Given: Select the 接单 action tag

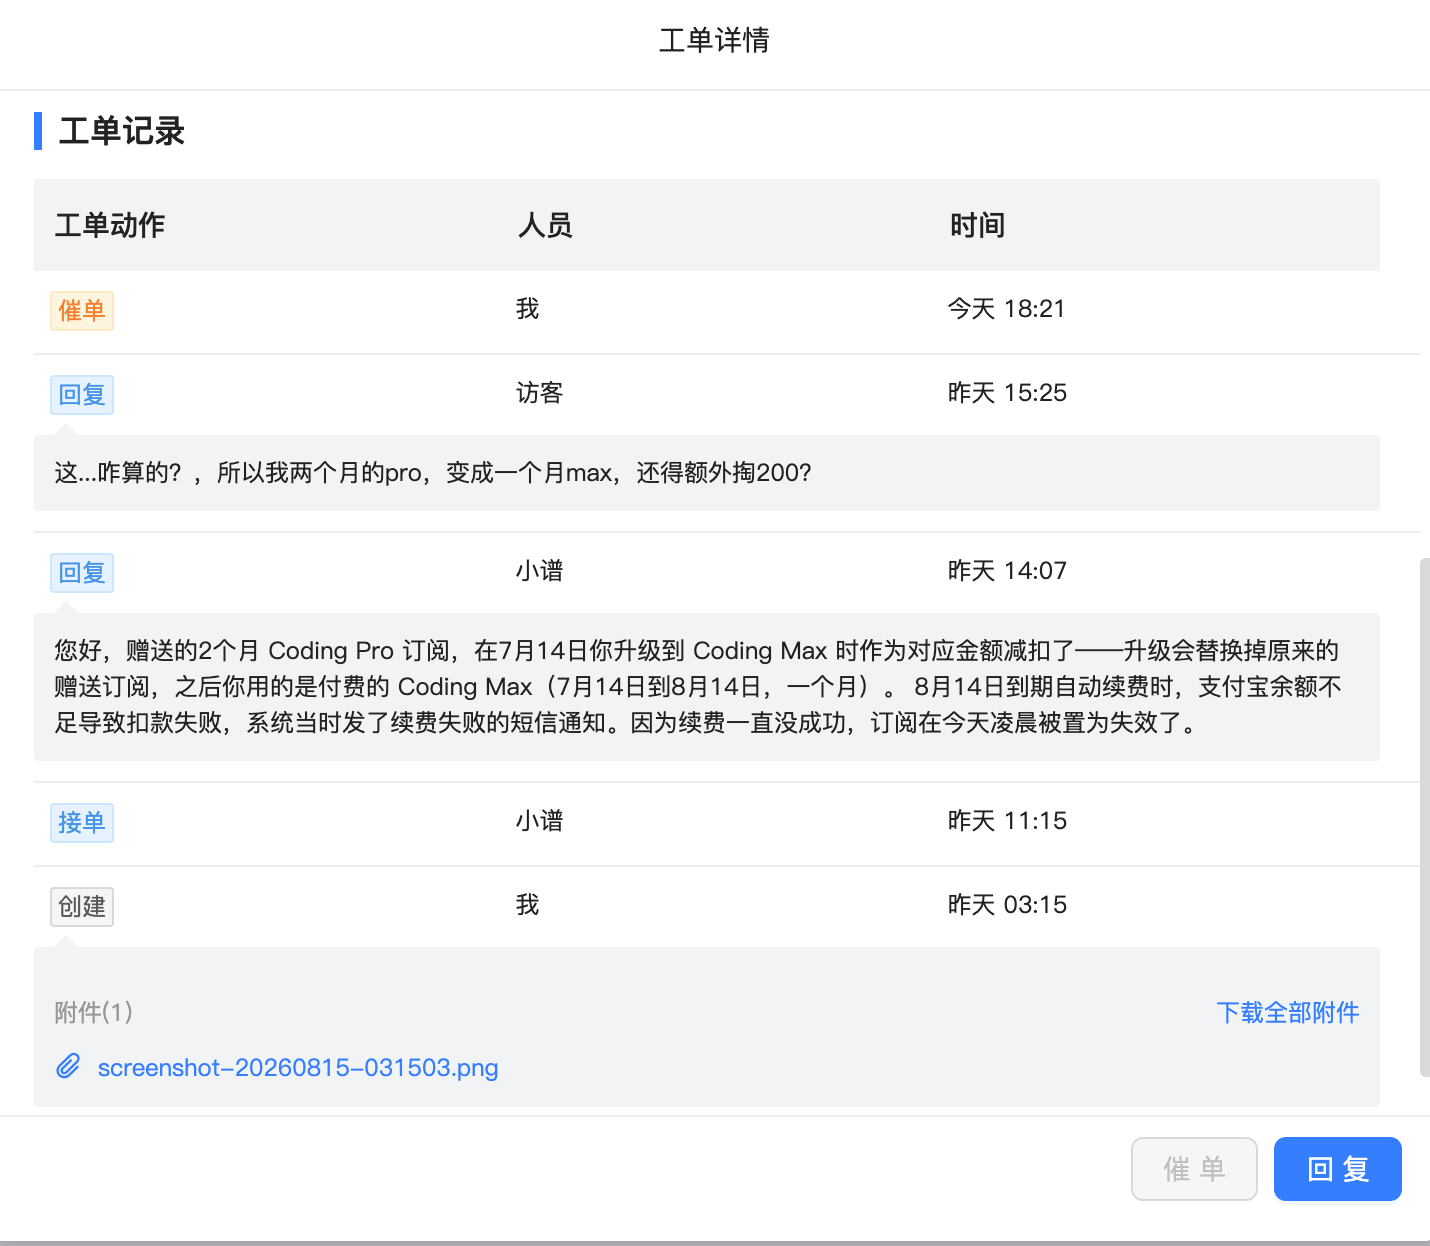Looking at the screenshot, I should click(82, 822).
